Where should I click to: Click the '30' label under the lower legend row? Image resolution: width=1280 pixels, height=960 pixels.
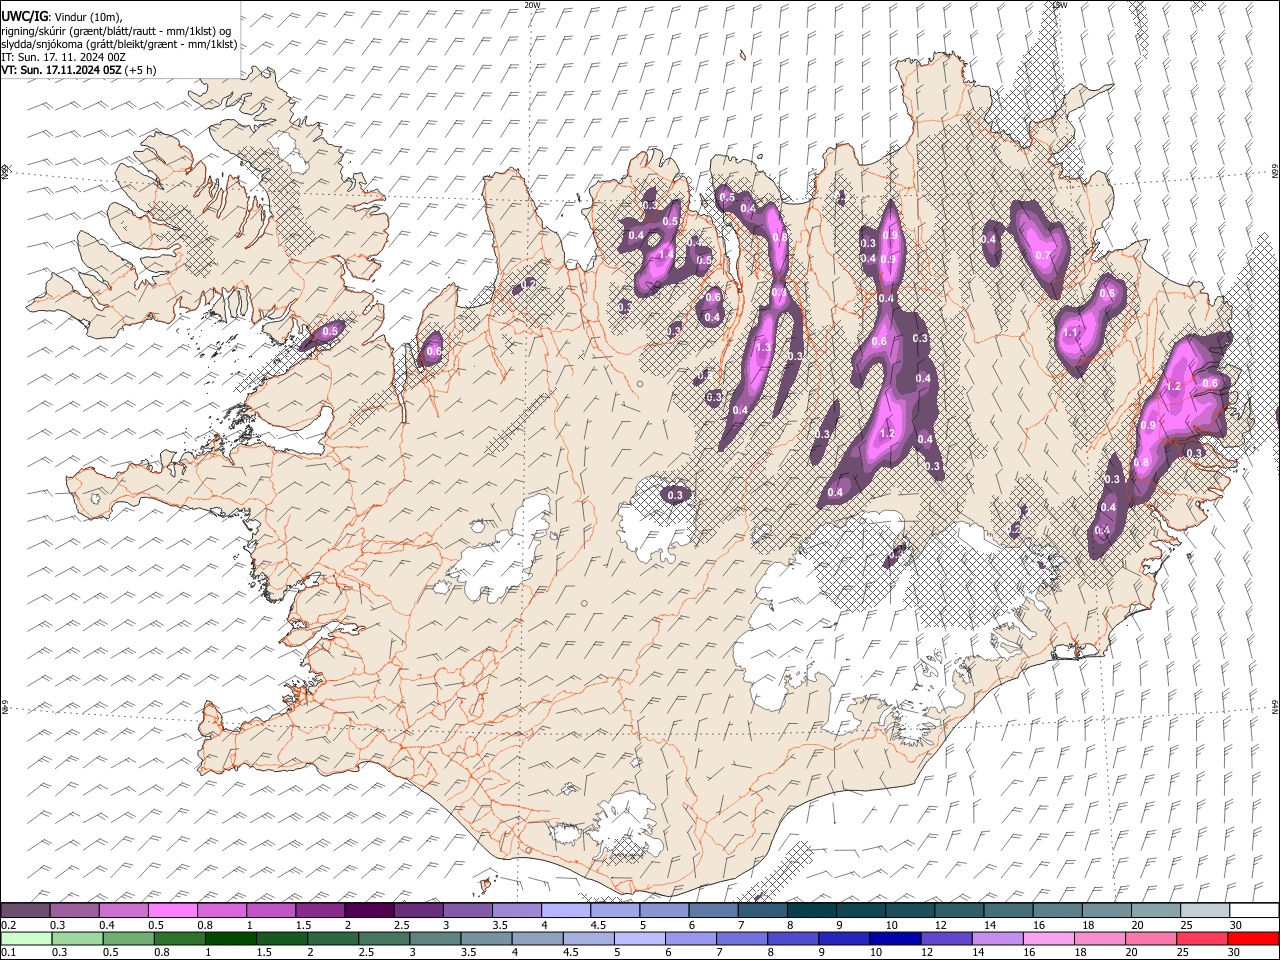point(1235,952)
